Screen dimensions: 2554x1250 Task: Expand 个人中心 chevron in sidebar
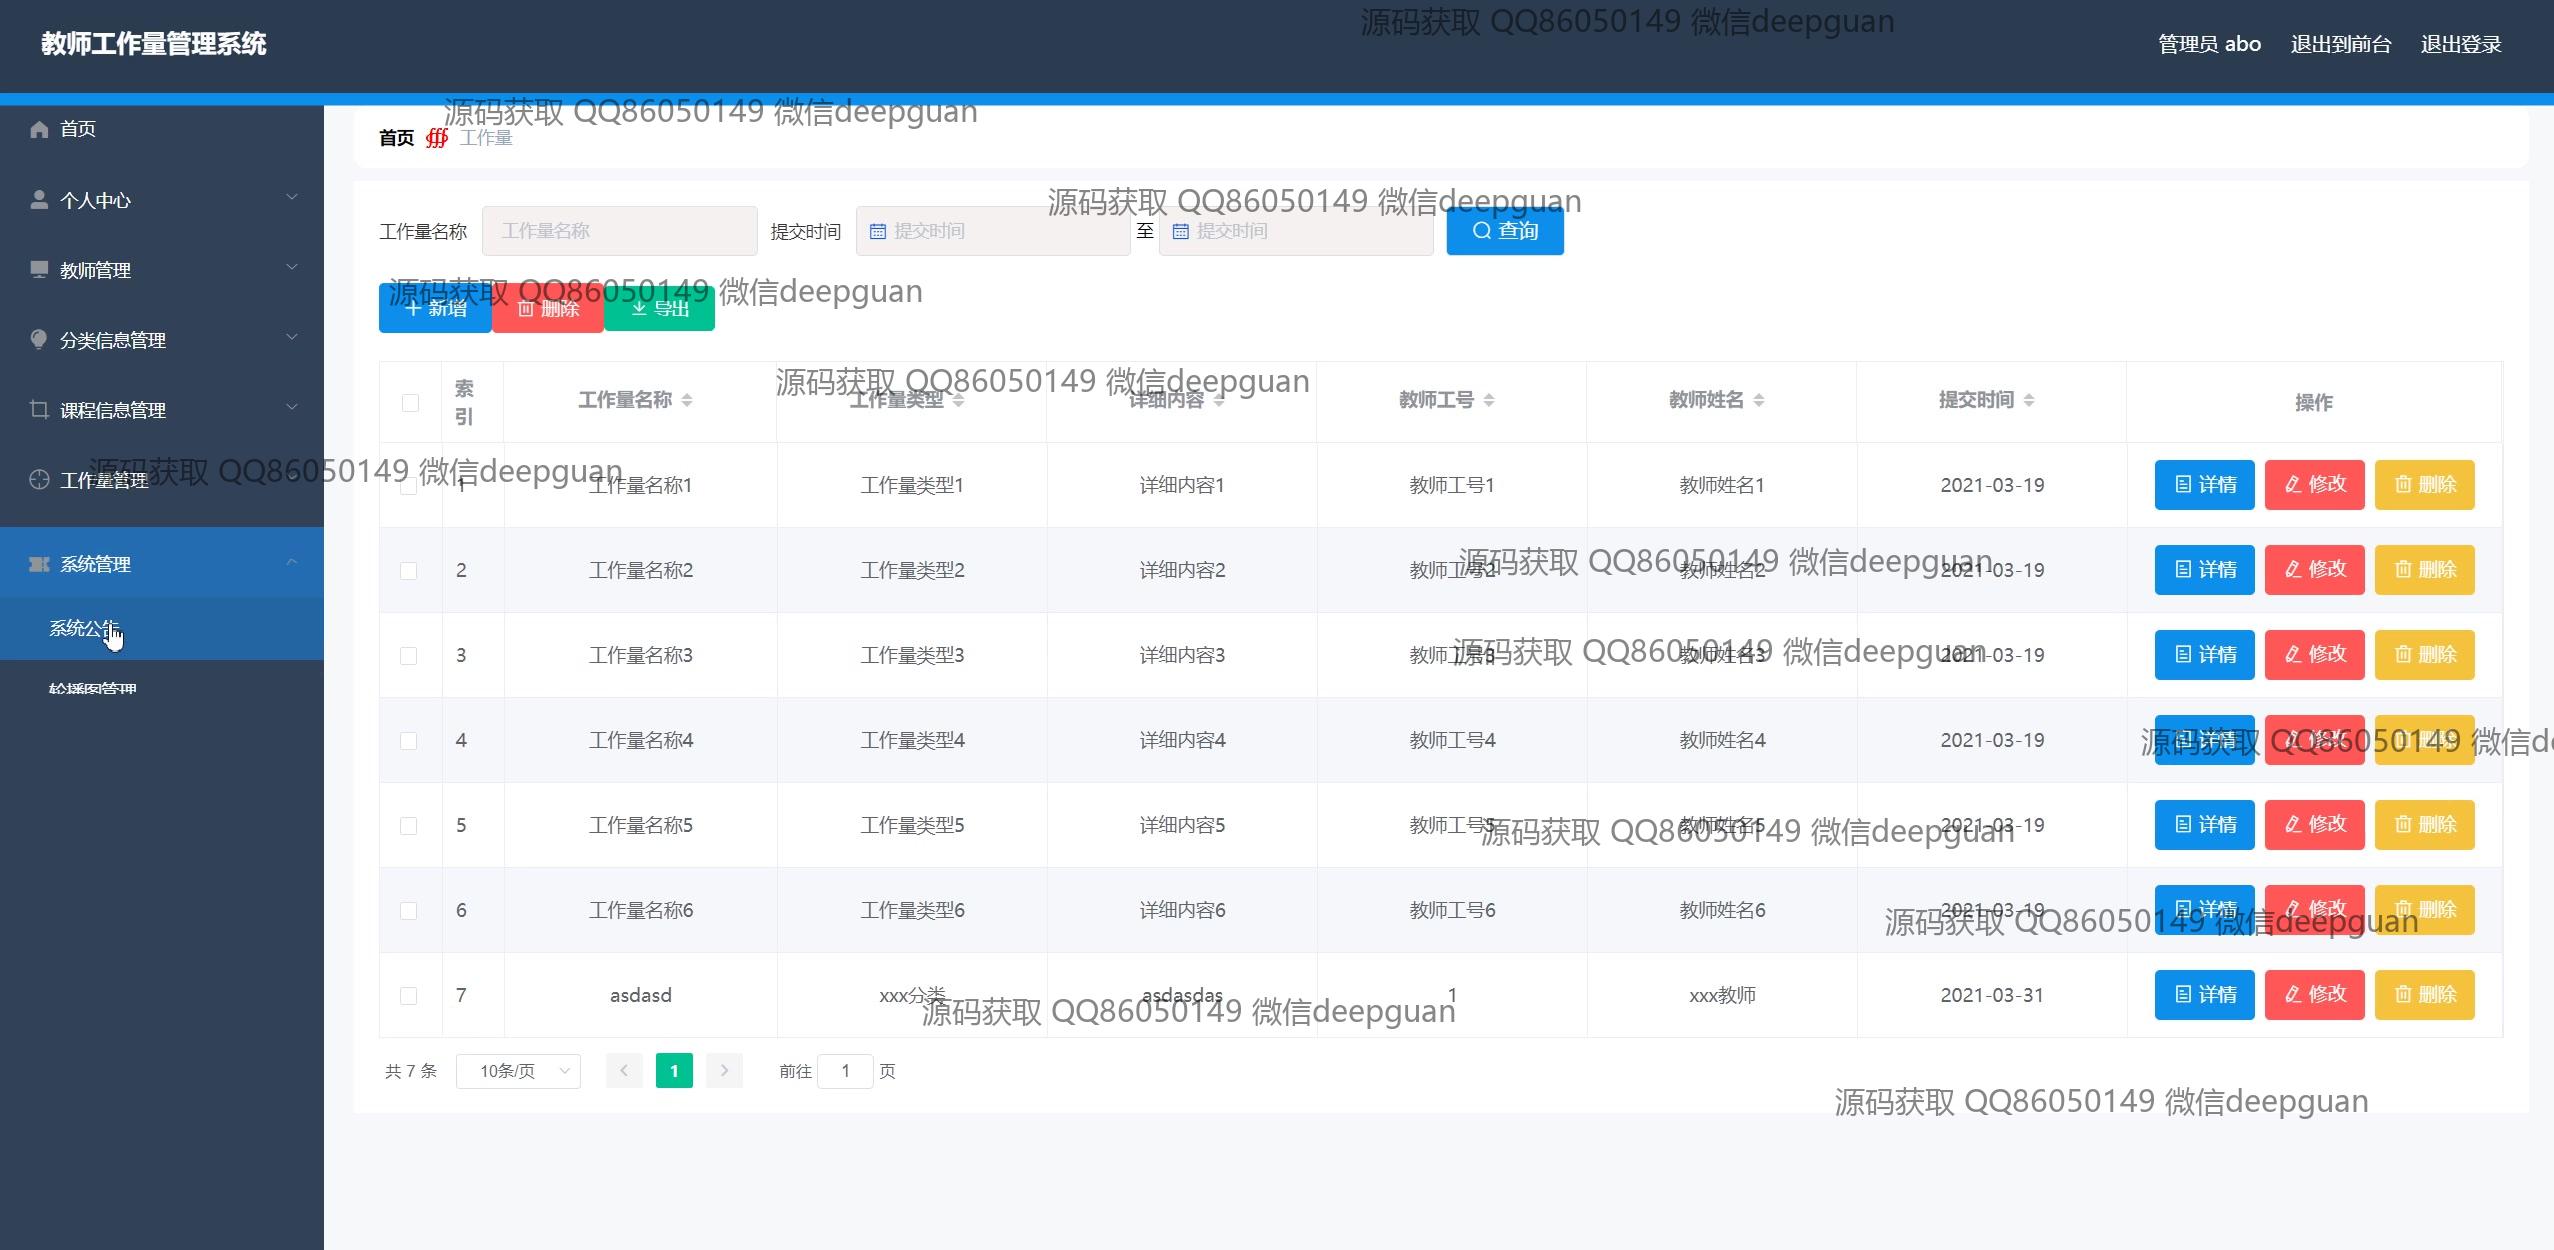[x=292, y=197]
